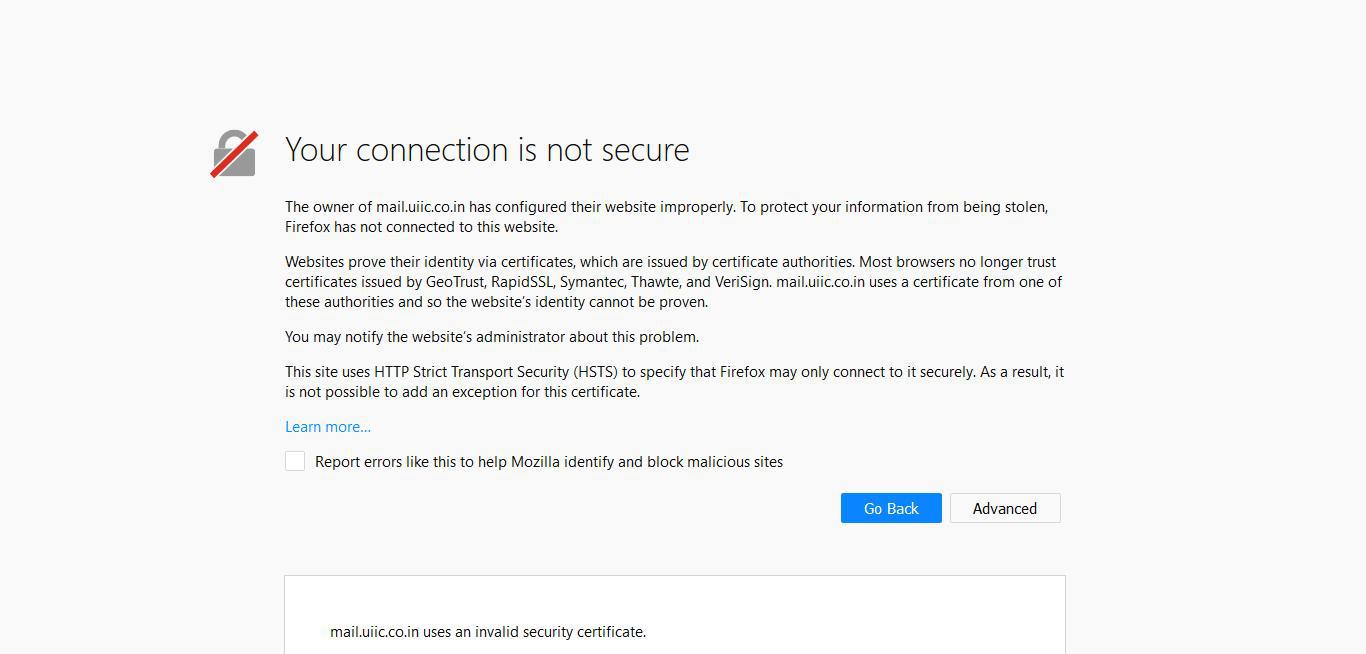Select the heading 'Your connection is not secure'

point(487,150)
